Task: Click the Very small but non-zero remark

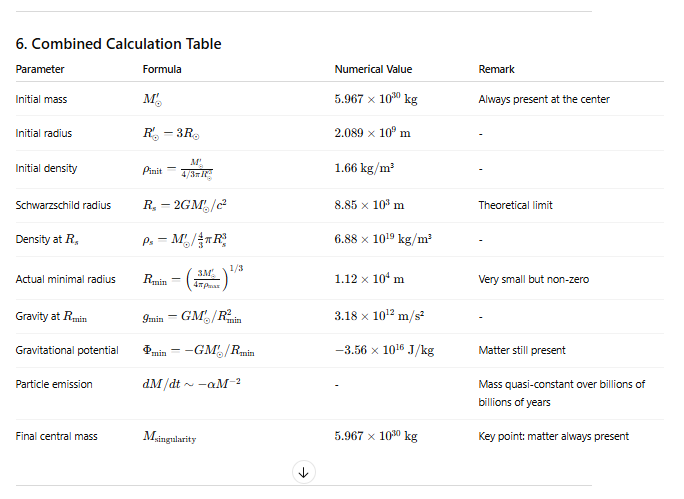Action: click(532, 279)
